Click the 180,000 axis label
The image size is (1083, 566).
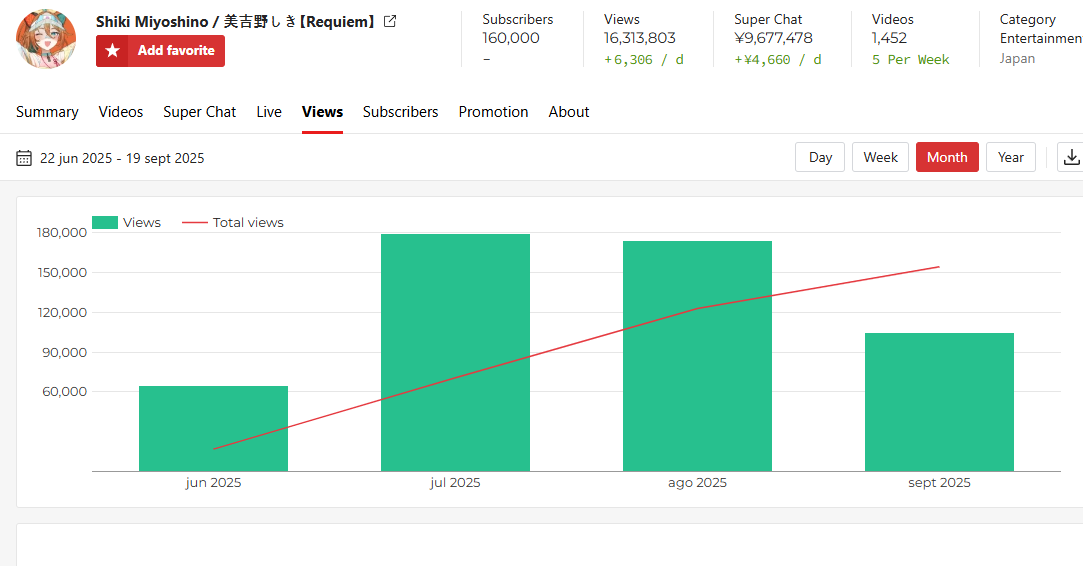[62, 233]
